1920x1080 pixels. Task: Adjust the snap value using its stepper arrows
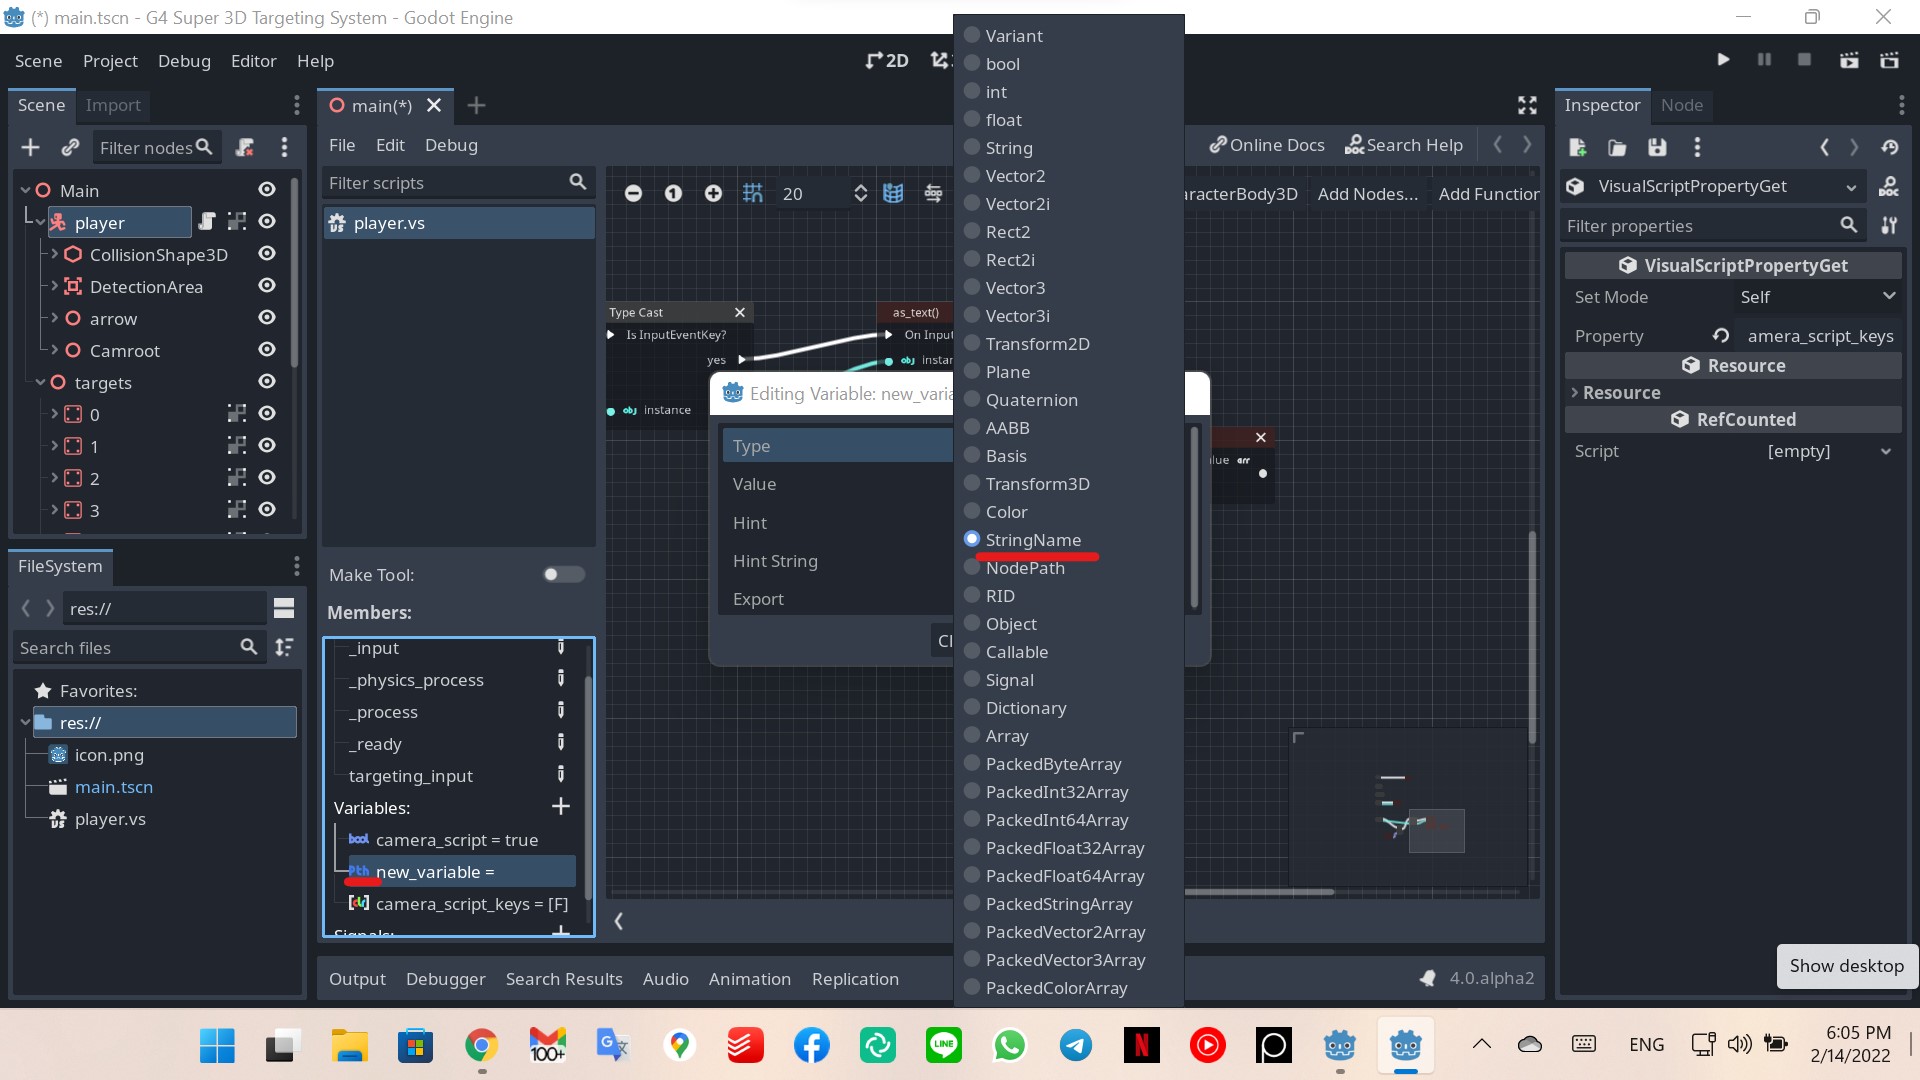tap(860, 193)
